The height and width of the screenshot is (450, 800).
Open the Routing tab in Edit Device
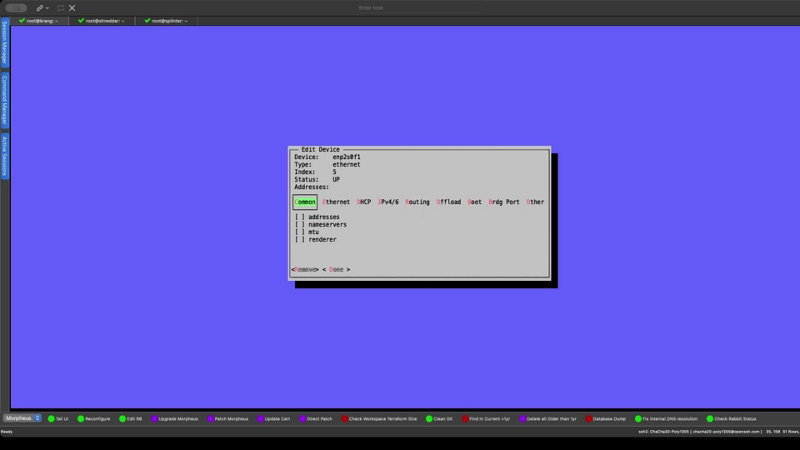[417, 202]
